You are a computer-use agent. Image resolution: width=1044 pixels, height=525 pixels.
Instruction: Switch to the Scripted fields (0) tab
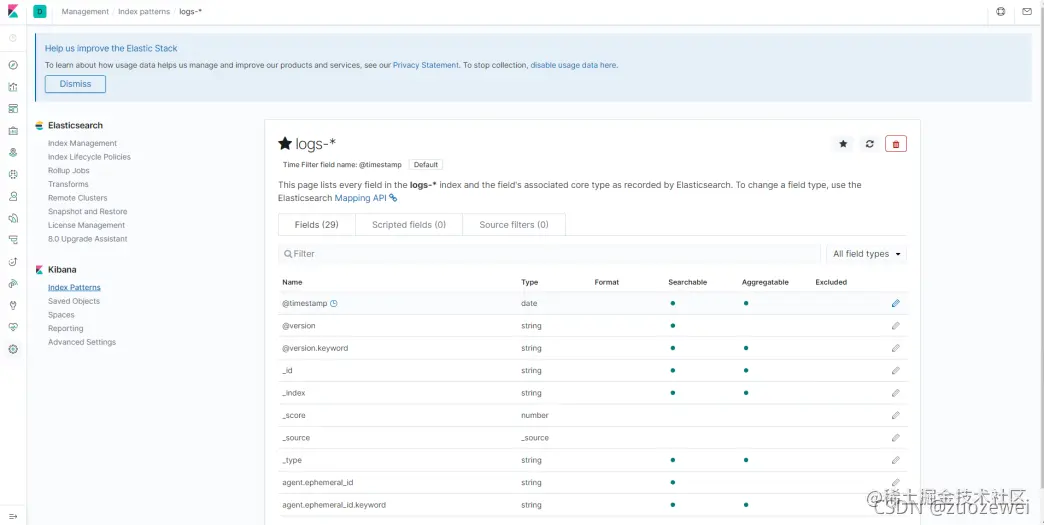[409, 225]
